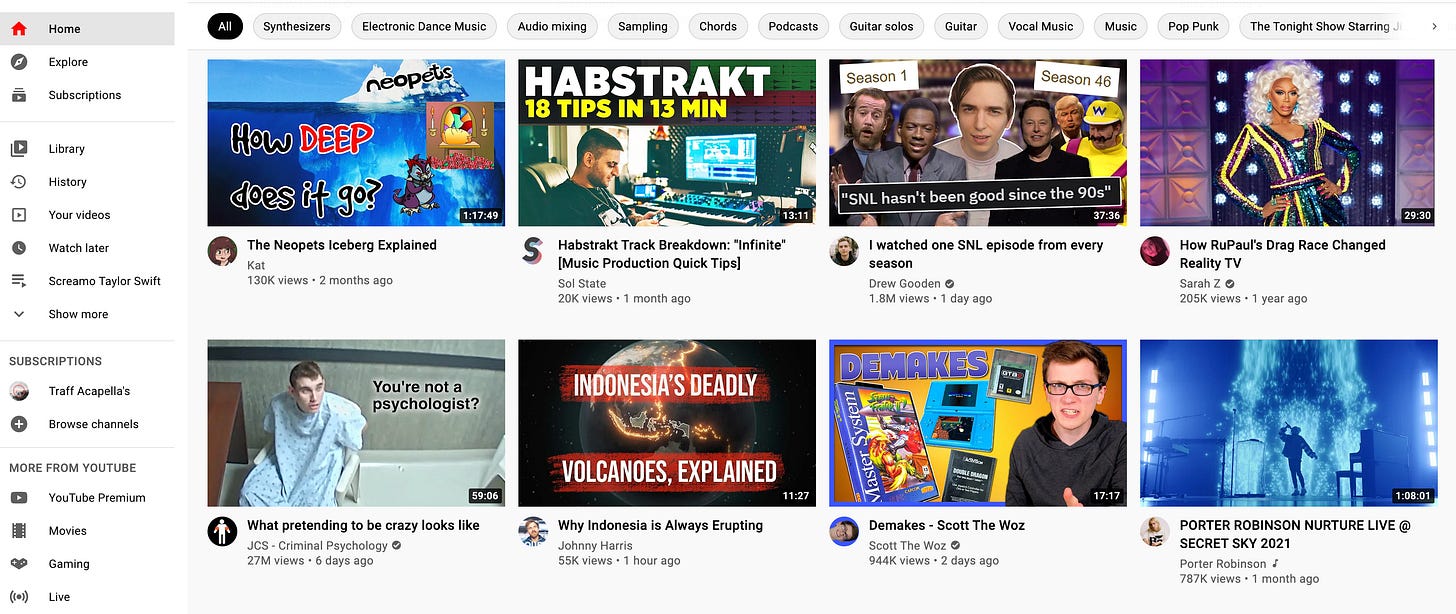
Task: Click the Traff Acapella's channel avatar
Action: (18, 391)
